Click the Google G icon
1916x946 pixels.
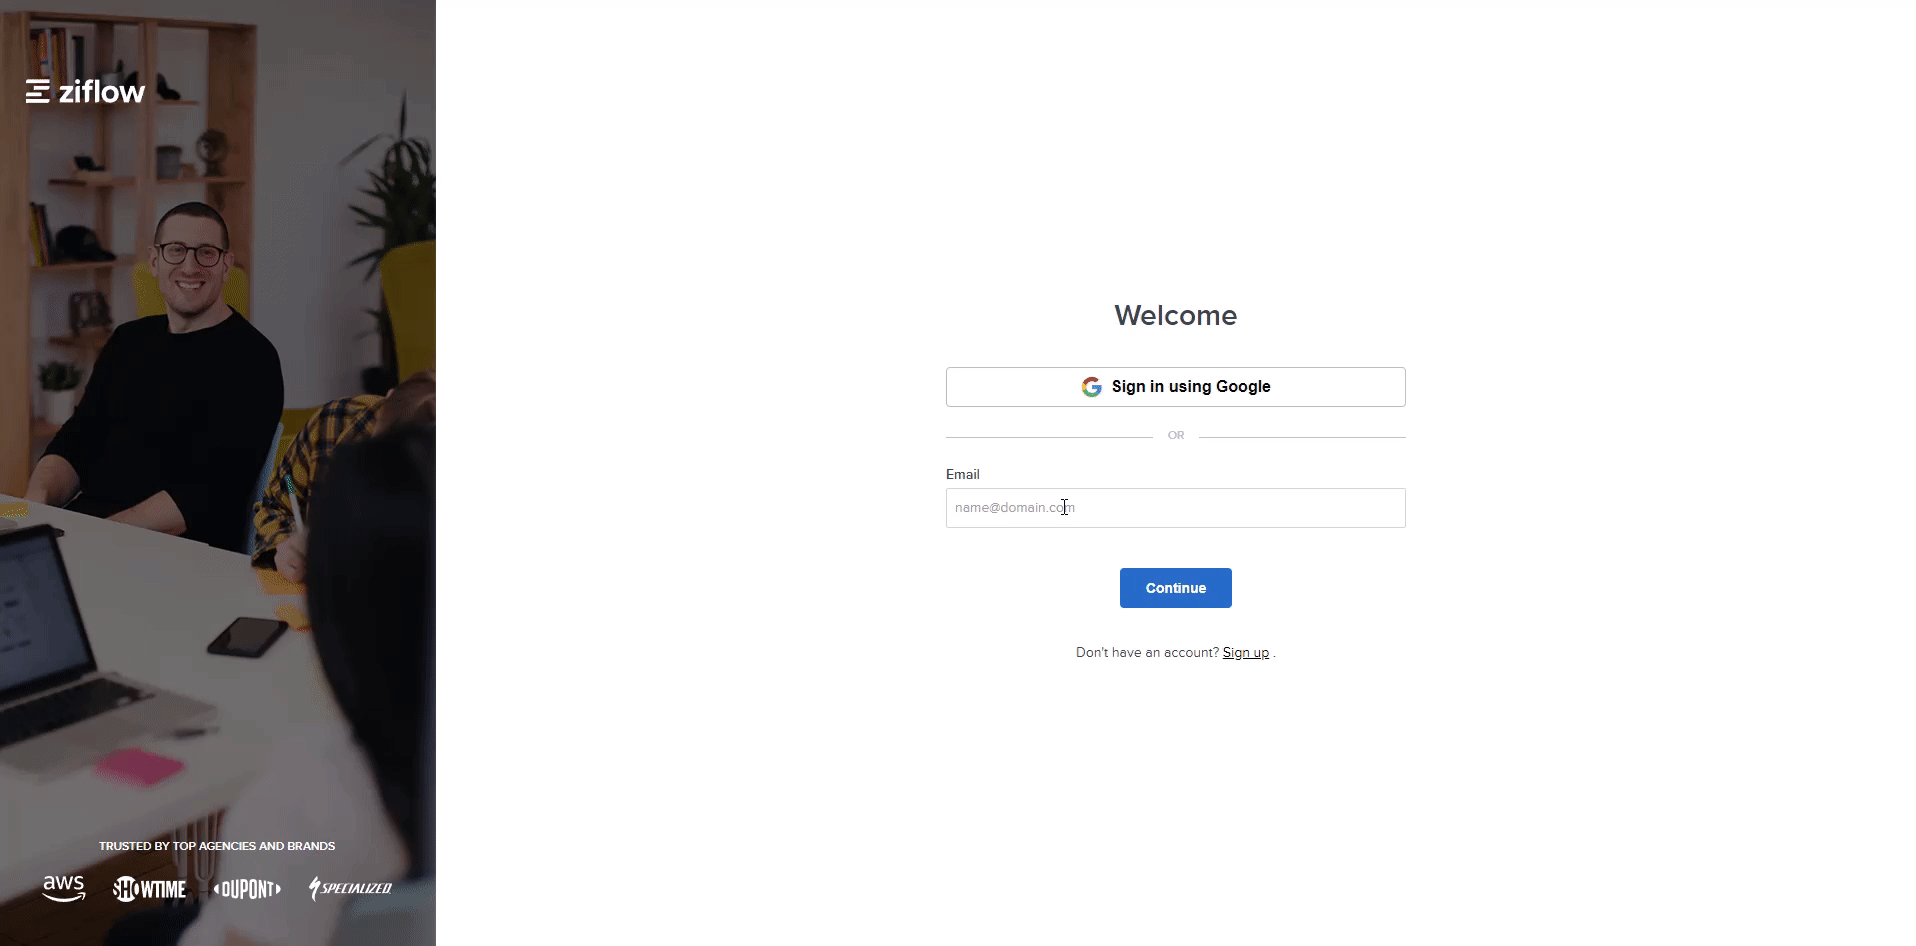click(1091, 387)
